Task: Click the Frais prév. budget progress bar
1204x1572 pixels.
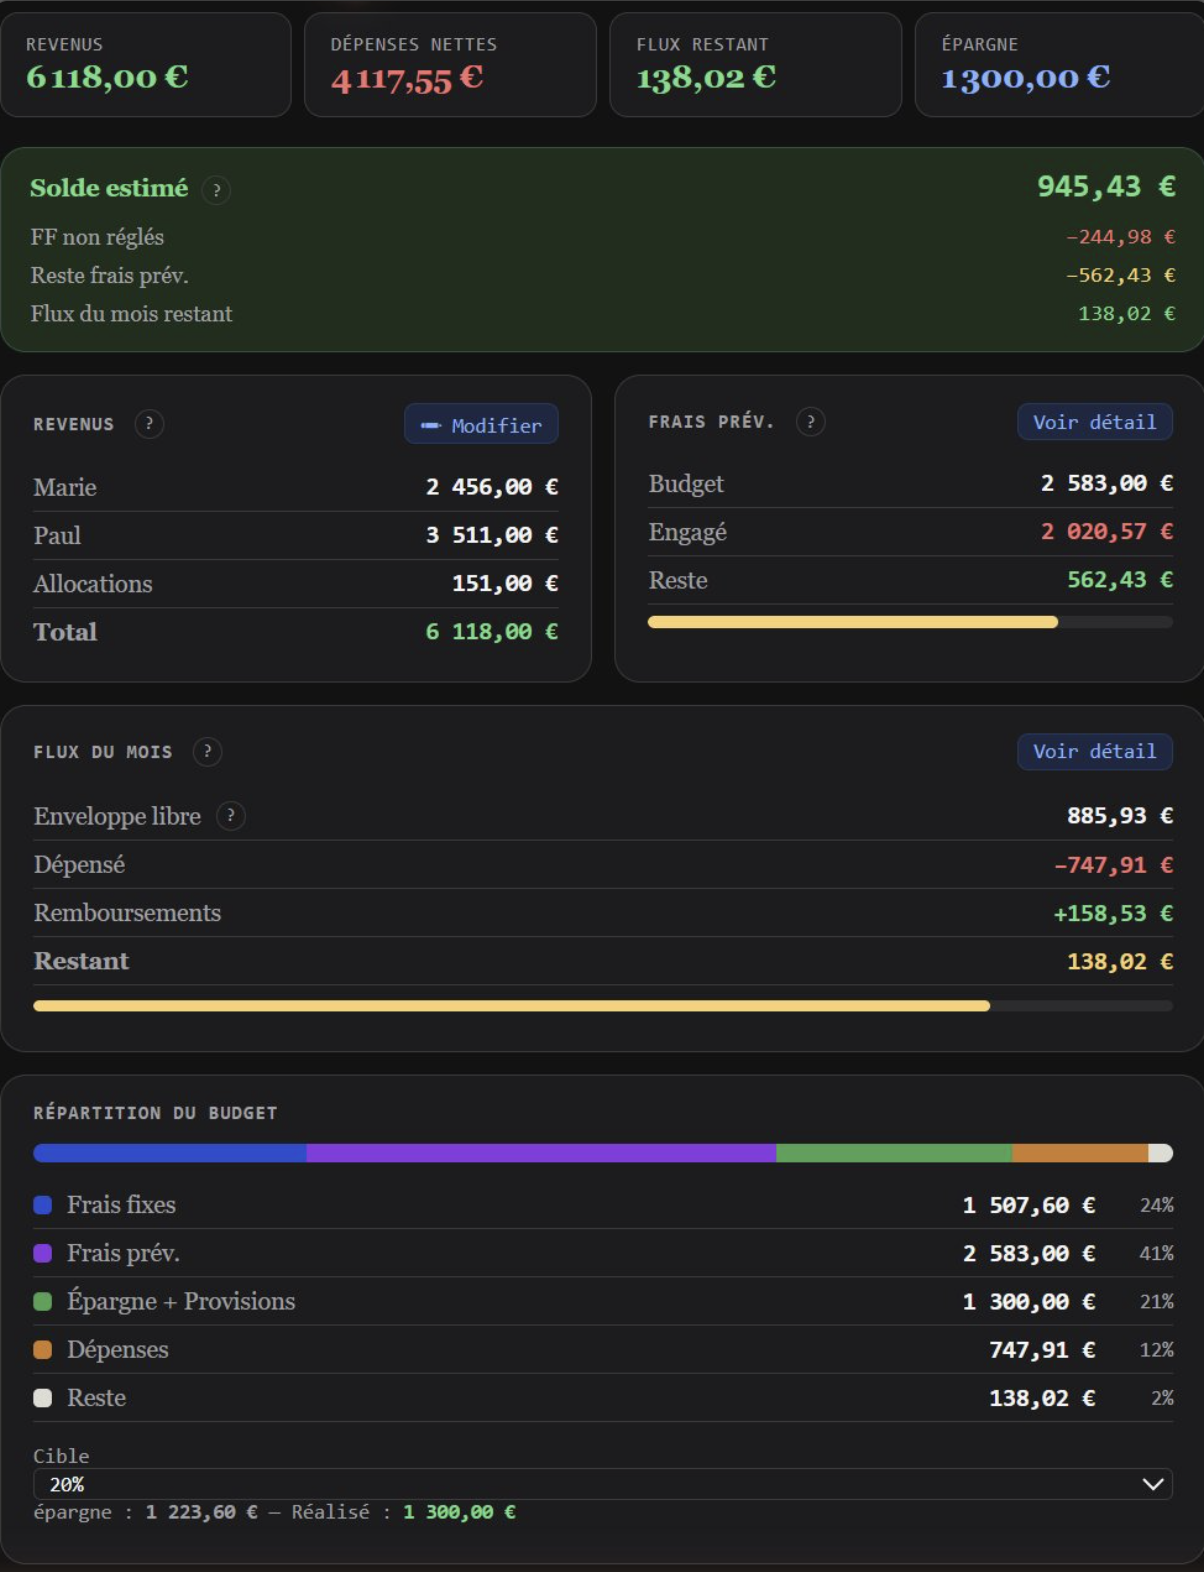Action: (x=910, y=622)
